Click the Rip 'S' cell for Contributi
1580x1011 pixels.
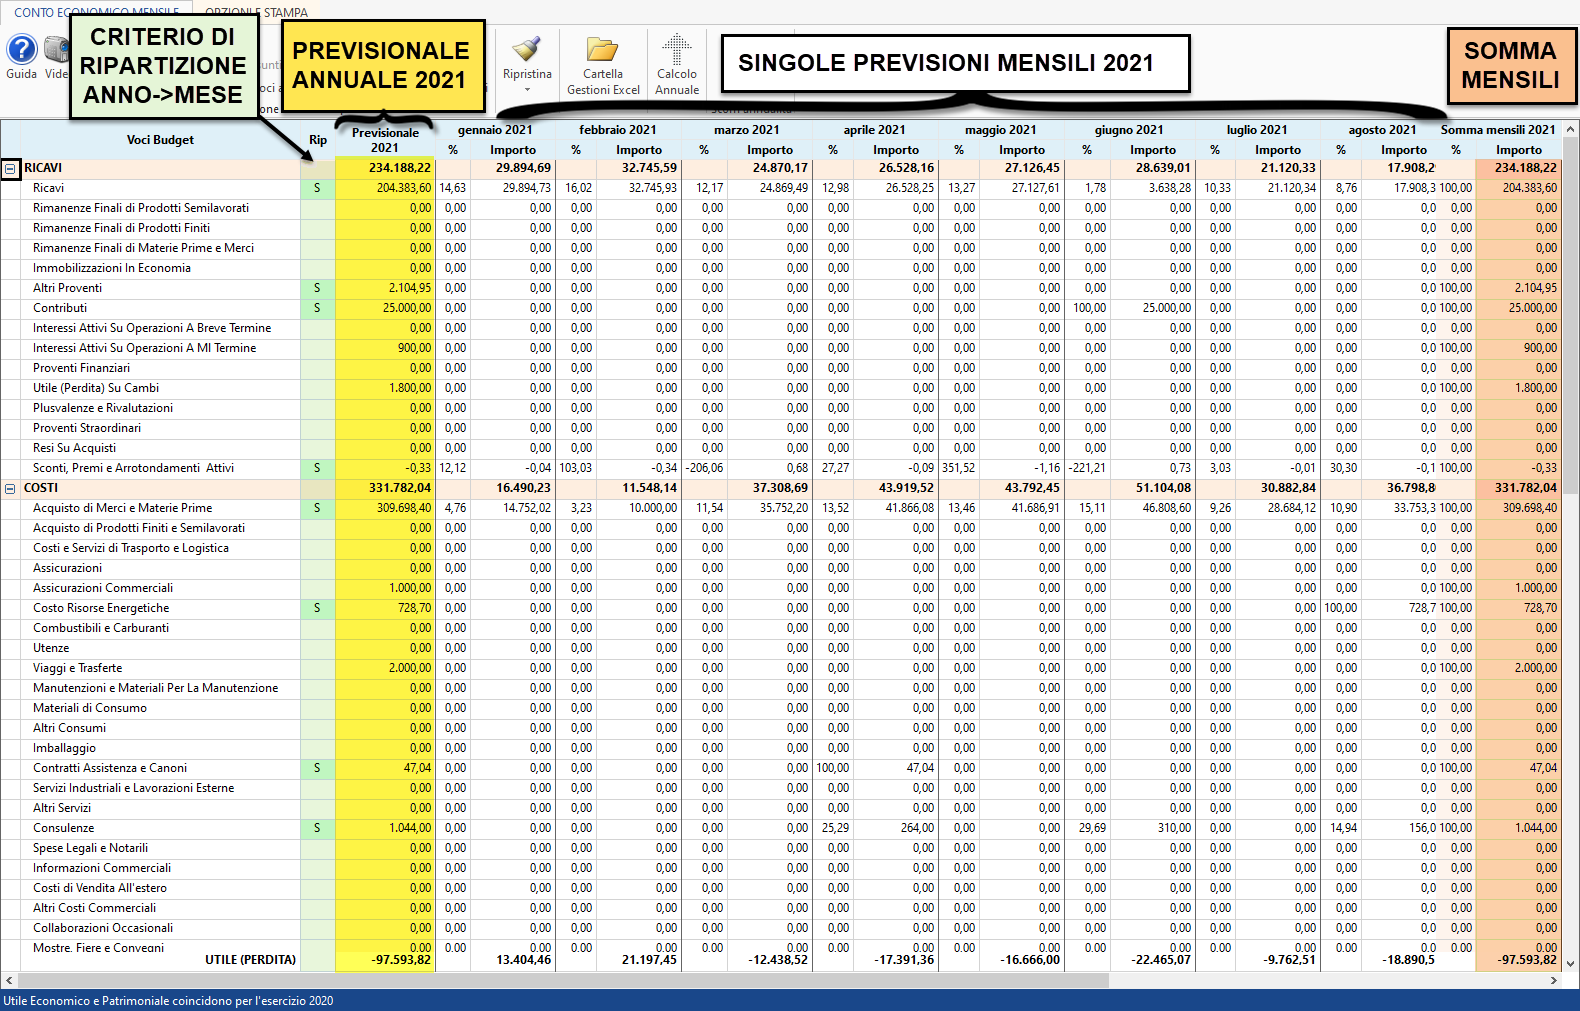pyautogui.click(x=318, y=308)
